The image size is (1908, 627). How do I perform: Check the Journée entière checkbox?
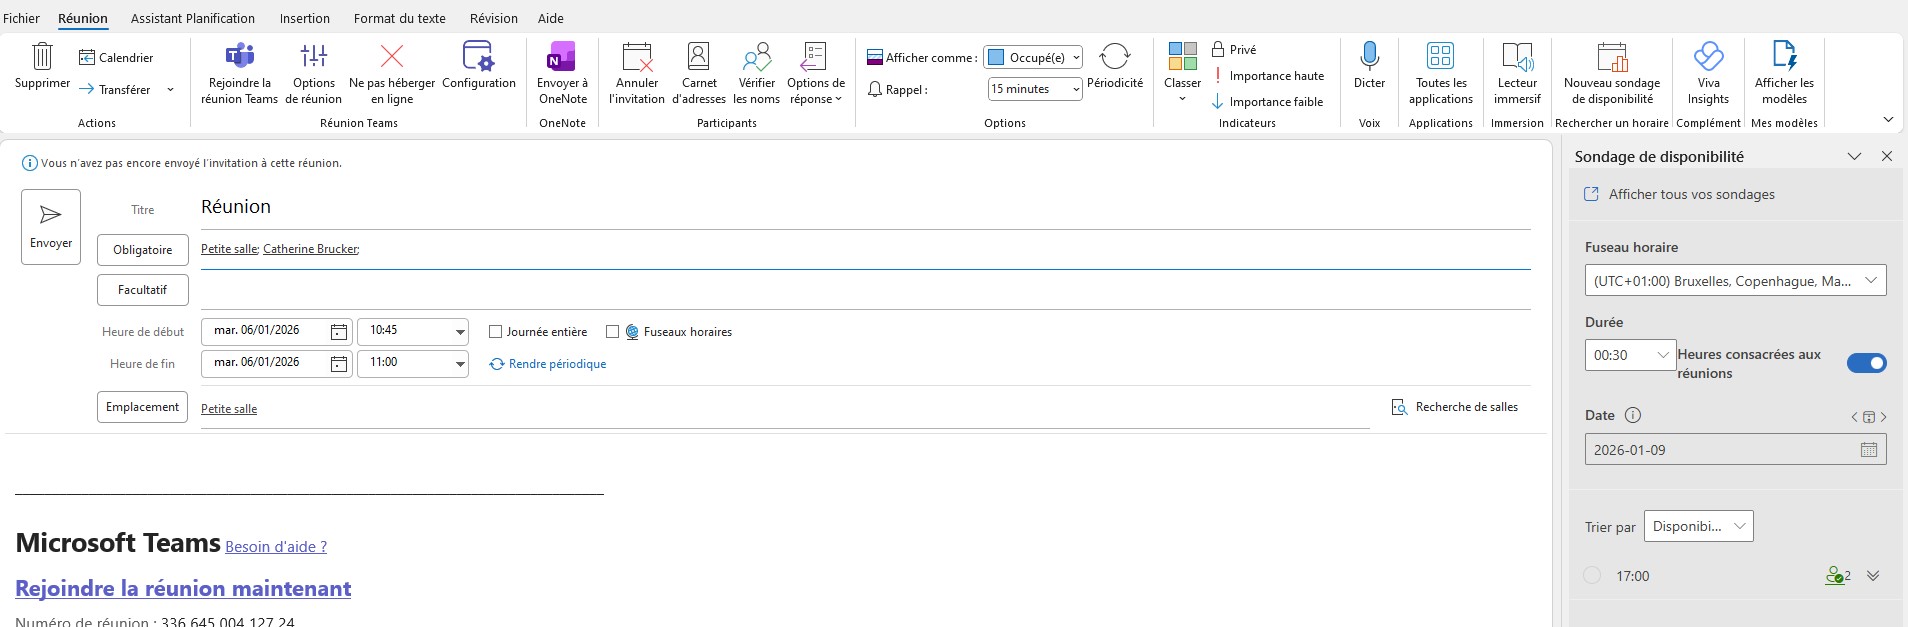tap(495, 332)
